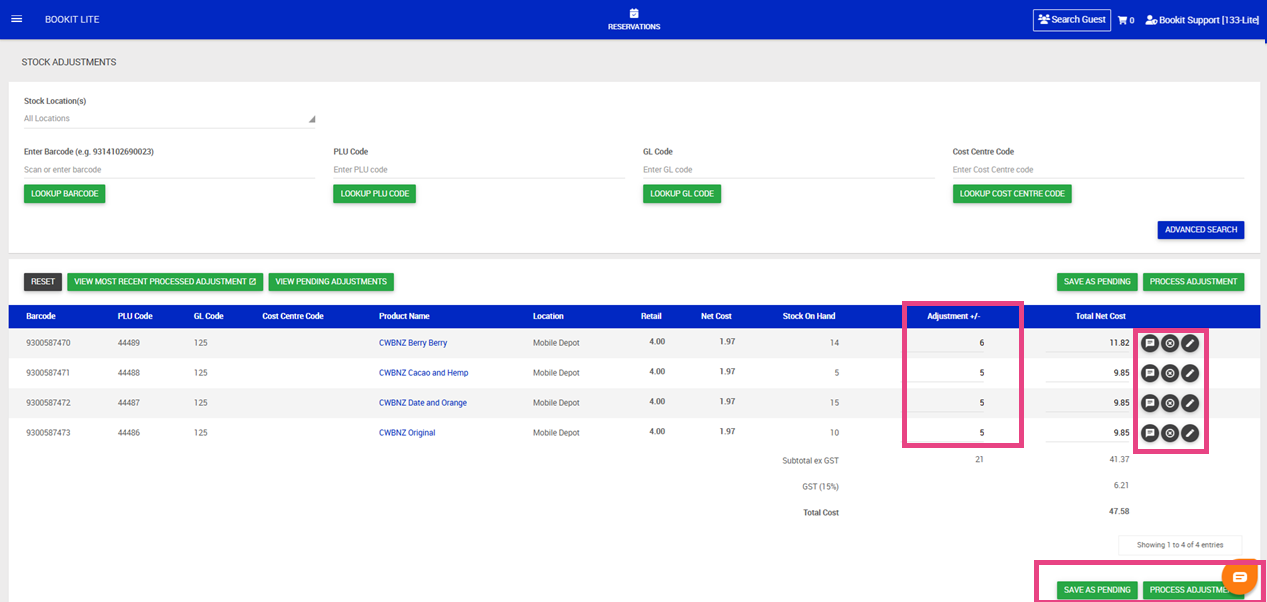Image resolution: width=1267 pixels, height=602 pixels.
Task: Open CWBNZ Original product link
Action: coord(407,433)
